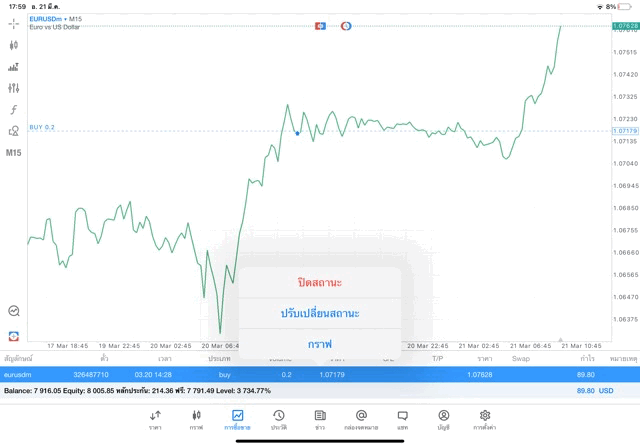Switch to the ราคา quotes tab
Viewport: 640px width, 447px height.
[155, 420]
